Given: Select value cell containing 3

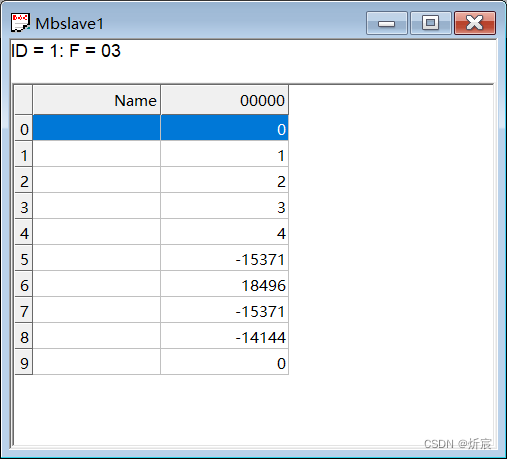Looking at the screenshot, I should pyautogui.click(x=224, y=206).
